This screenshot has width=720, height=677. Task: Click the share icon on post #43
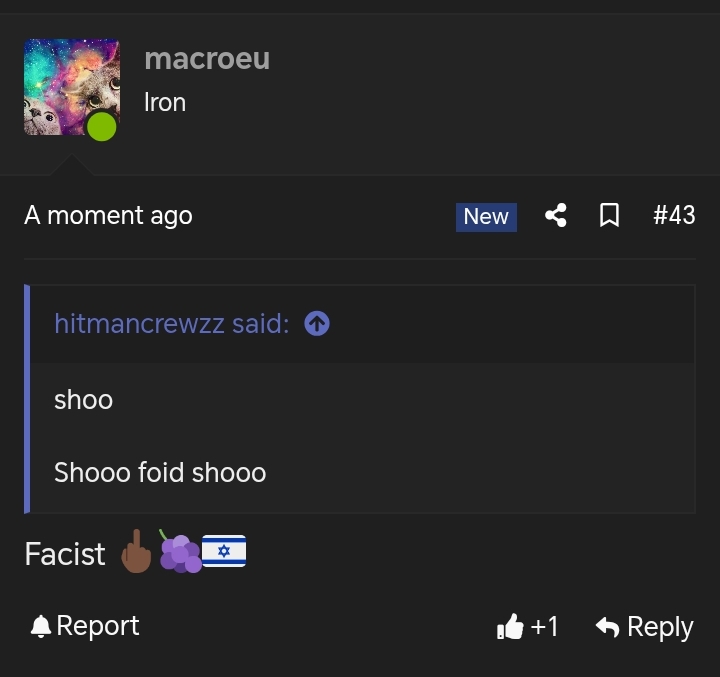pyautogui.click(x=556, y=215)
